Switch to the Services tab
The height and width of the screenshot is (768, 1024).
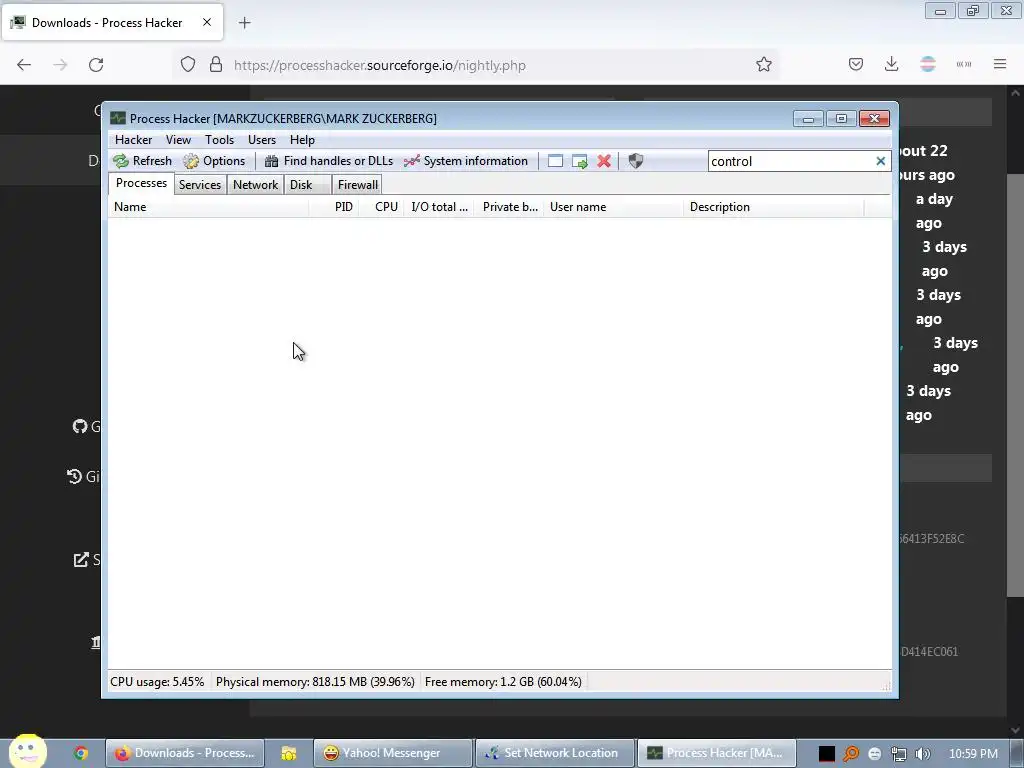coord(200,185)
